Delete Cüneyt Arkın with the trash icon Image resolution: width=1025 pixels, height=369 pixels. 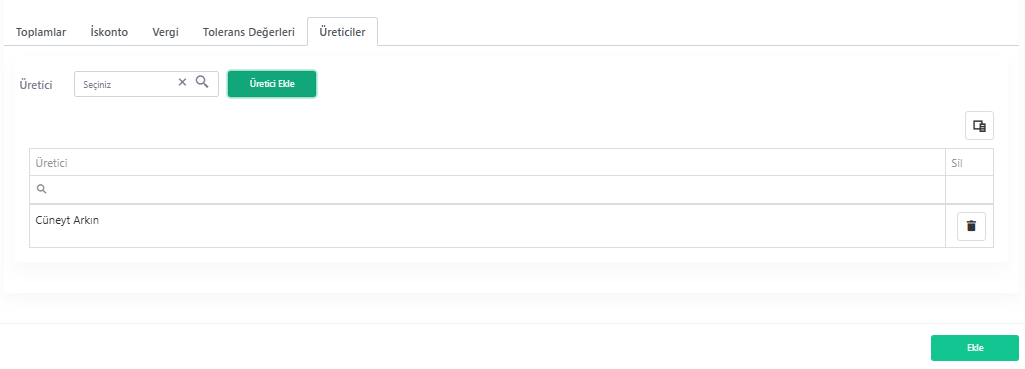coord(971,226)
